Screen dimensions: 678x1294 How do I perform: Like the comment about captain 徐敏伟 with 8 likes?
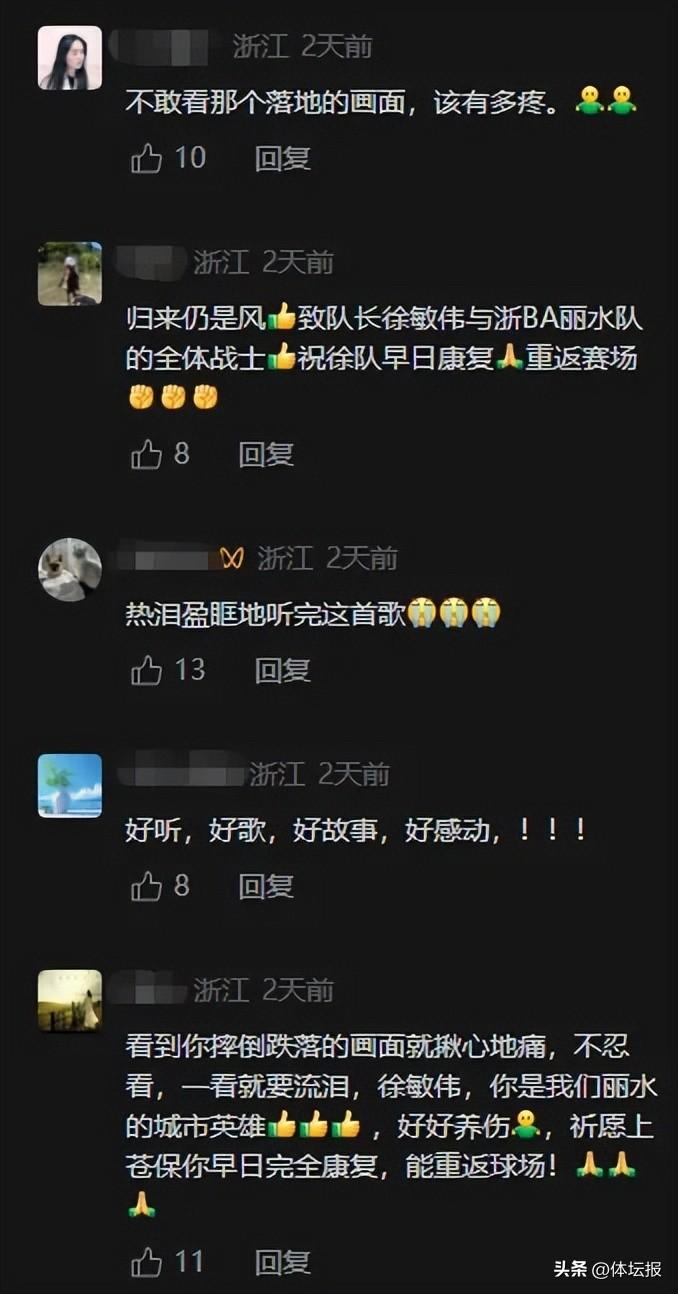click(x=146, y=455)
